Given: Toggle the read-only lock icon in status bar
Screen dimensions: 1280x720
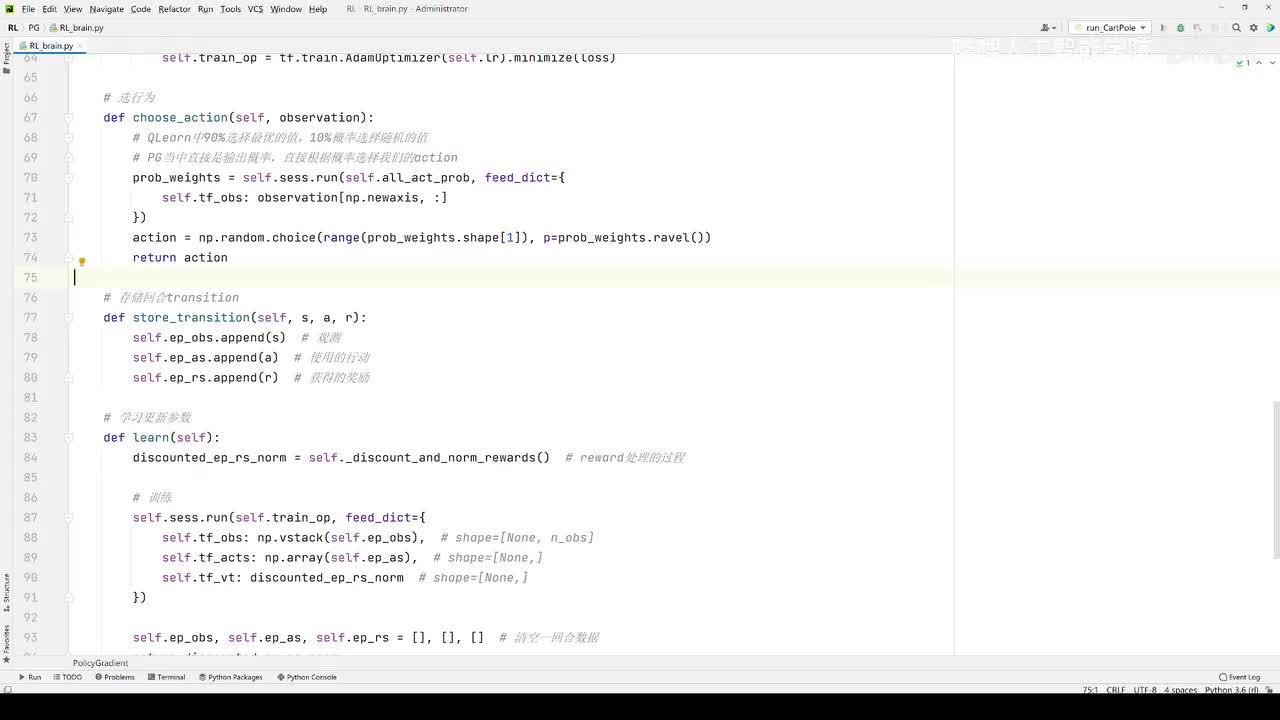Looking at the screenshot, I should (x=1270, y=690).
